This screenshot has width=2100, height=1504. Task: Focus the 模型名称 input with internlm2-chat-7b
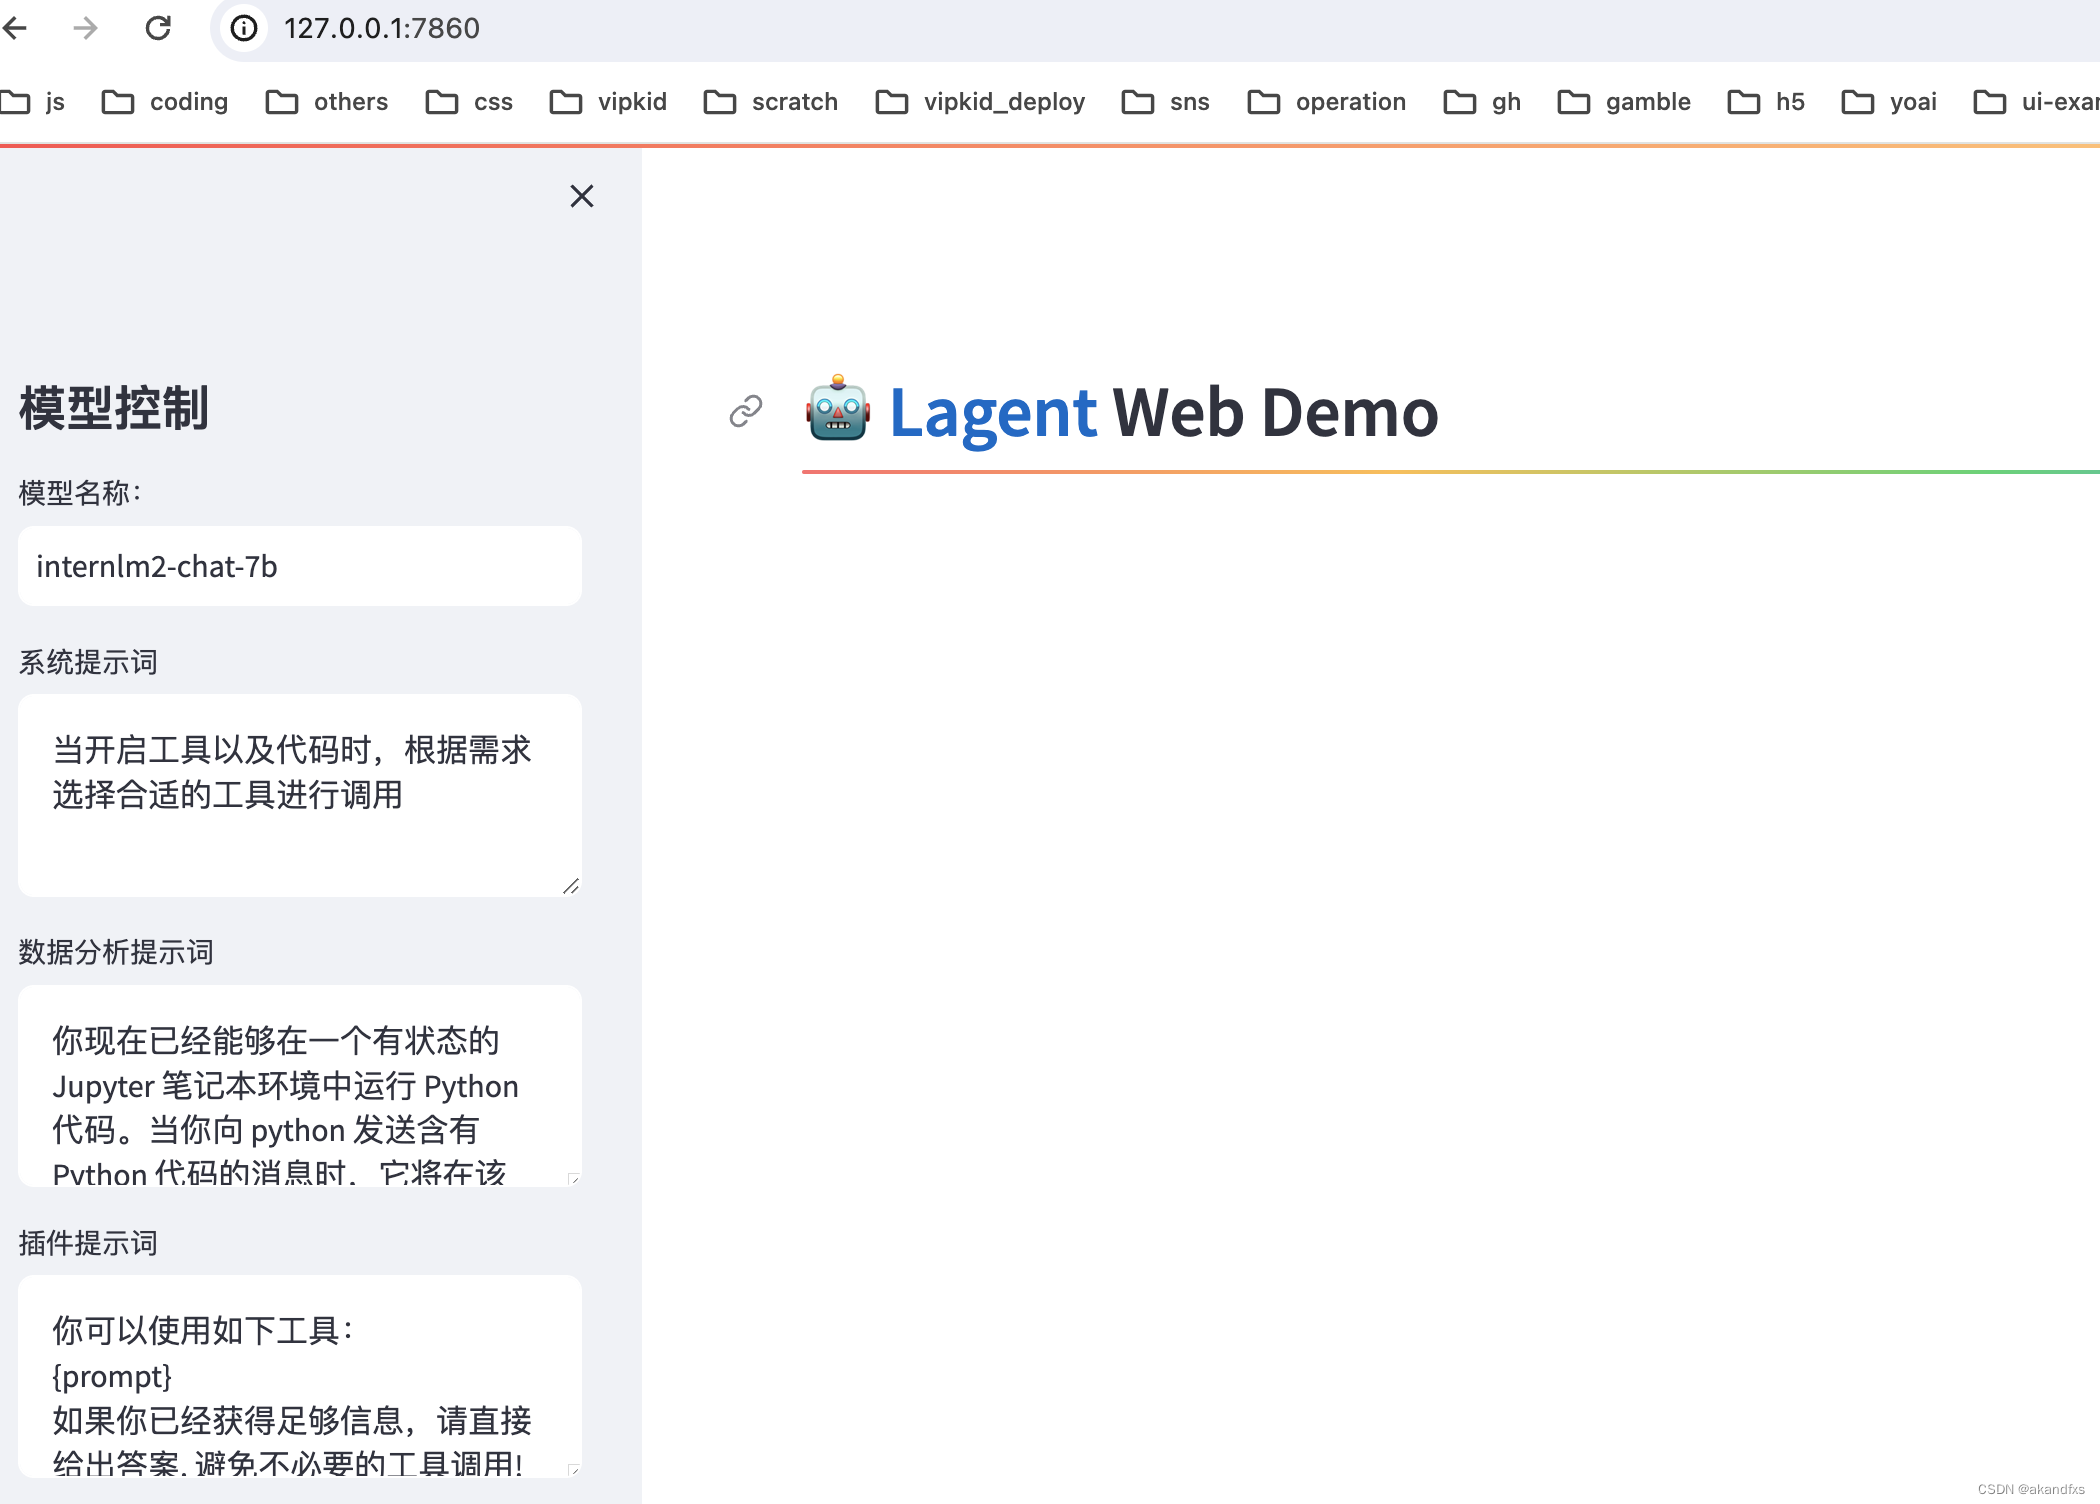coord(300,566)
